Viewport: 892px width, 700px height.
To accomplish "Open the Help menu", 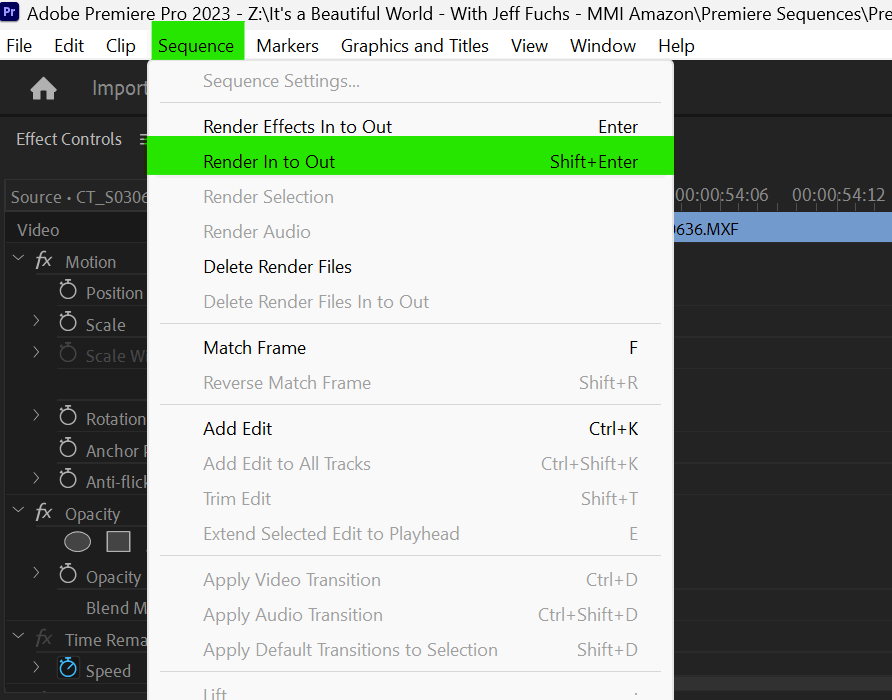I will (676, 46).
